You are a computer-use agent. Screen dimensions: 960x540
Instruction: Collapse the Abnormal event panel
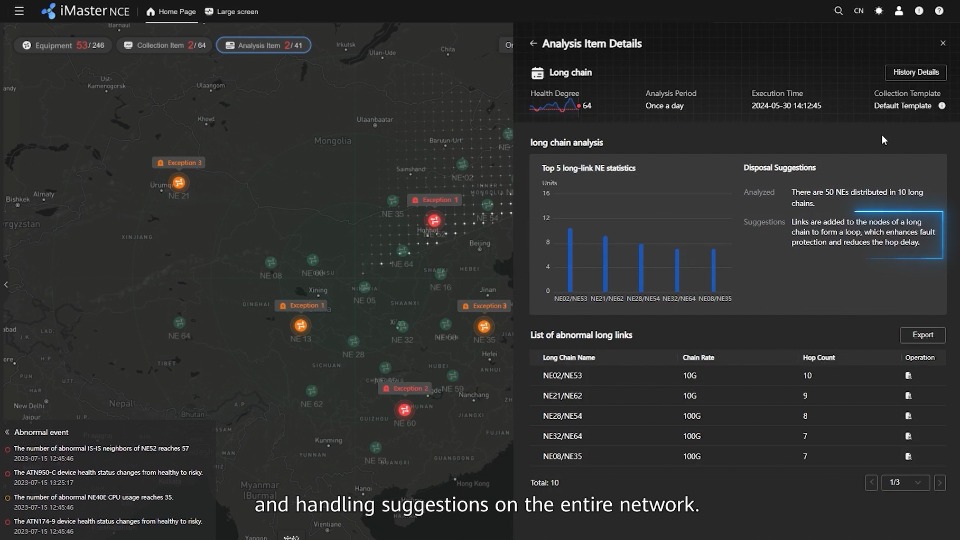tap(7, 432)
